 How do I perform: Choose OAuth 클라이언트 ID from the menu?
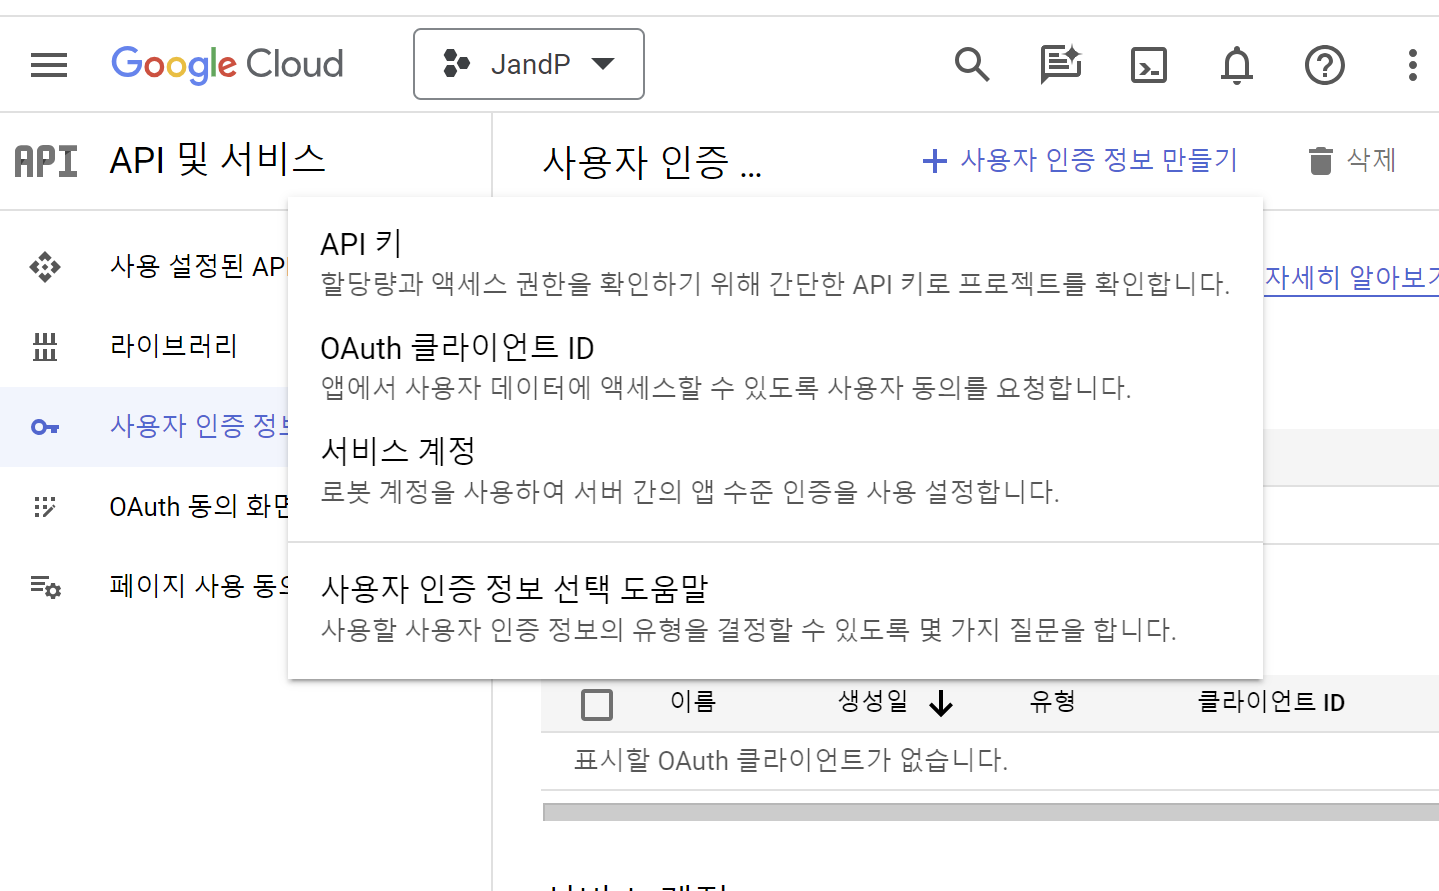775,367
